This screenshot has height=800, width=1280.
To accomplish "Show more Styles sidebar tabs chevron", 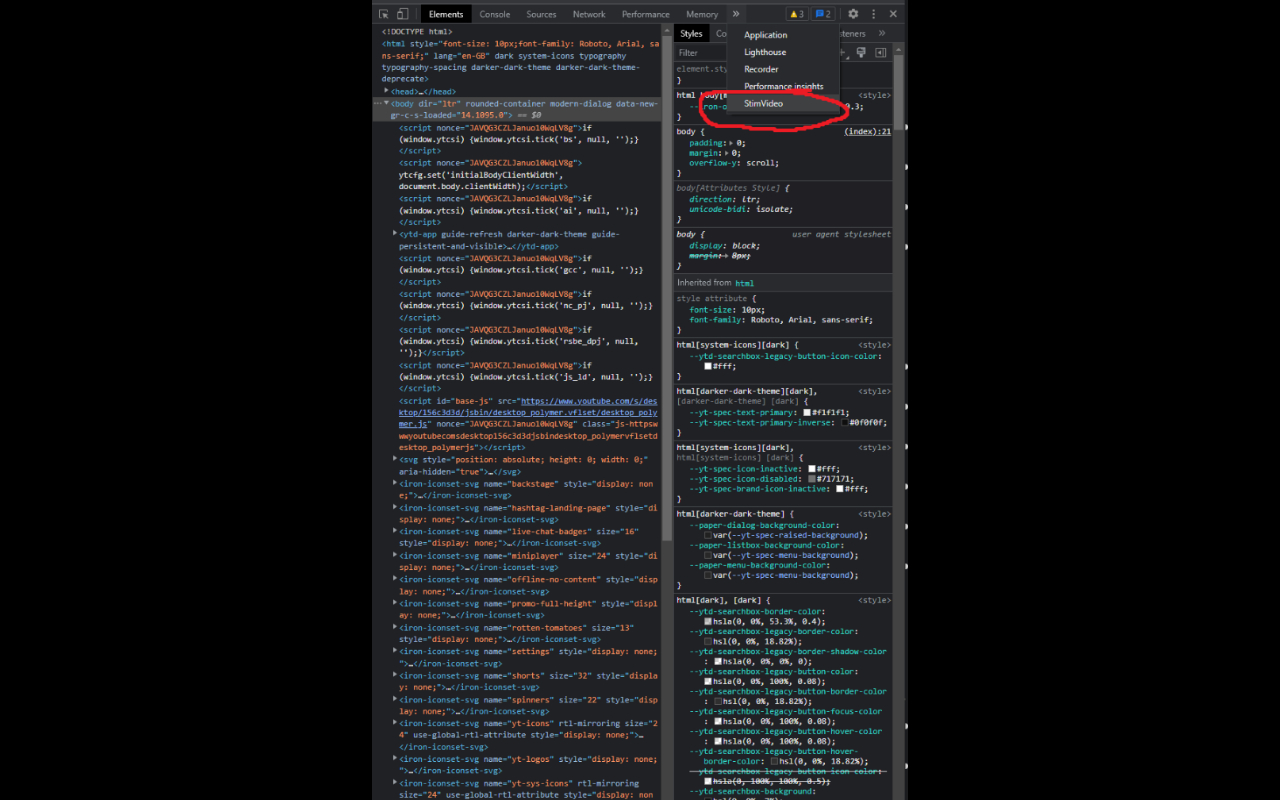I will point(881,33).
